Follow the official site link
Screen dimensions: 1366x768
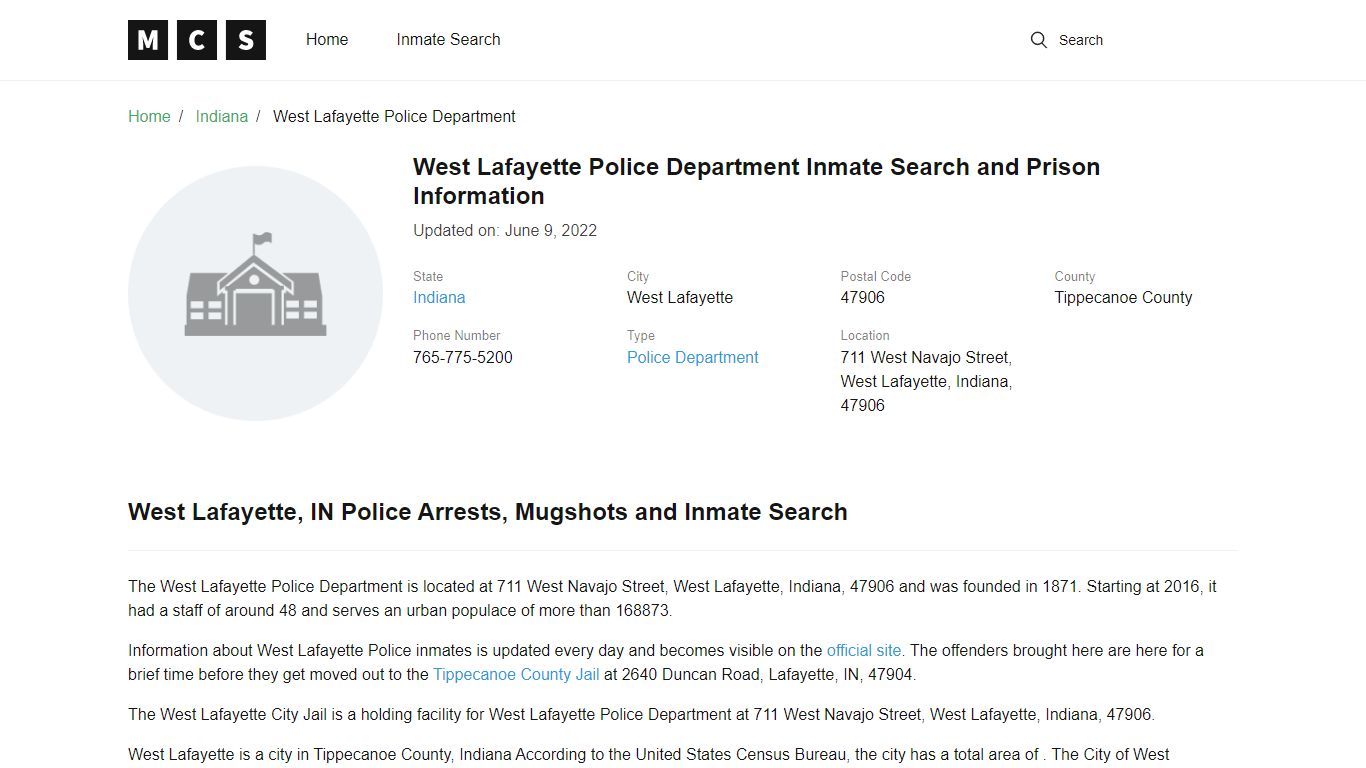pyautogui.click(x=864, y=650)
